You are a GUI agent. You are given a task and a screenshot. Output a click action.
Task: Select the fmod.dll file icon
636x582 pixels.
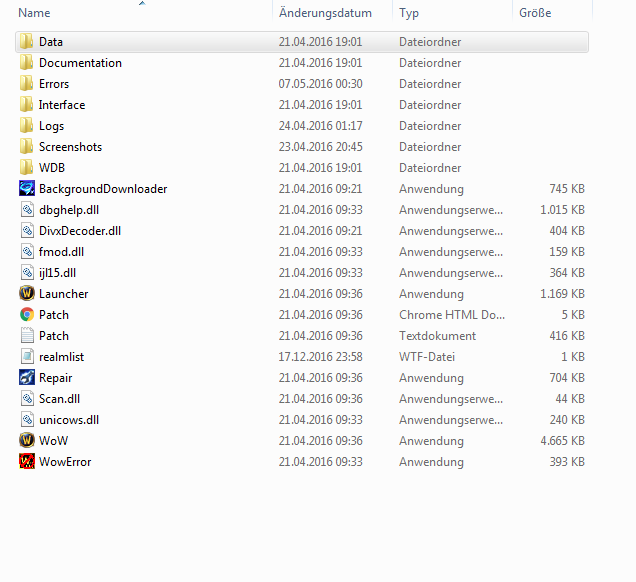coord(27,251)
